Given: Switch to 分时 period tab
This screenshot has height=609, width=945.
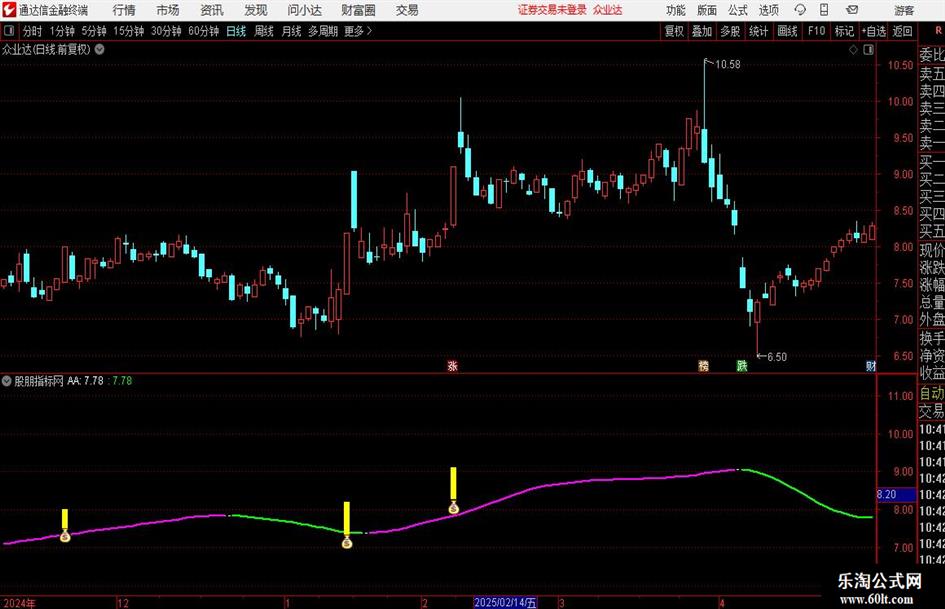Looking at the screenshot, I should click(32, 31).
